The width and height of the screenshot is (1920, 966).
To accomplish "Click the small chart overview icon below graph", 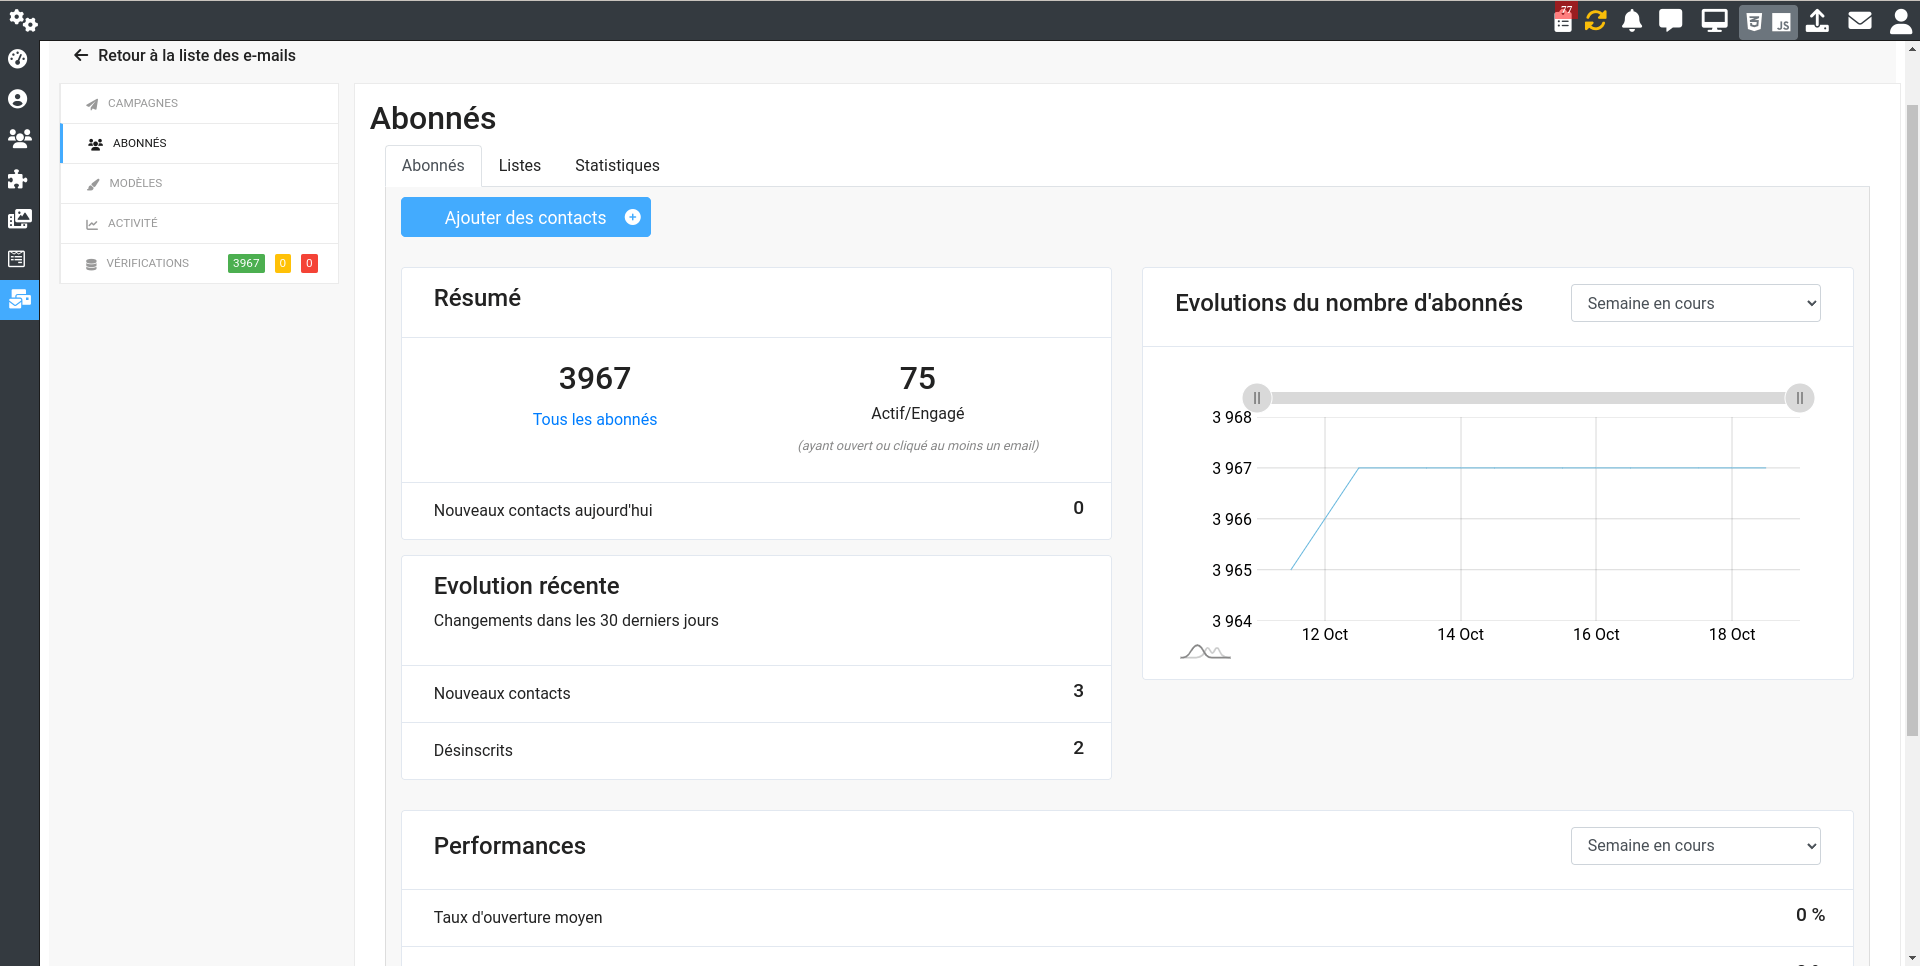I will 1205,652.
